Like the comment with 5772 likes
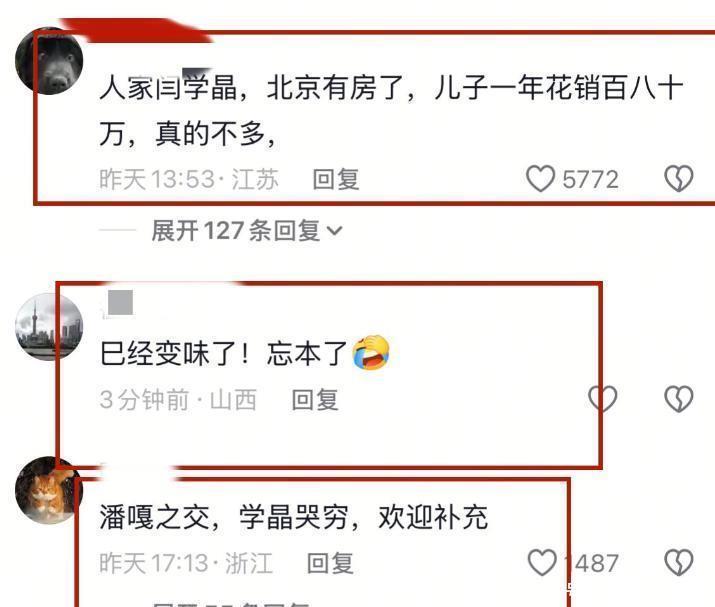This screenshot has width=715, height=607. coord(541,178)
